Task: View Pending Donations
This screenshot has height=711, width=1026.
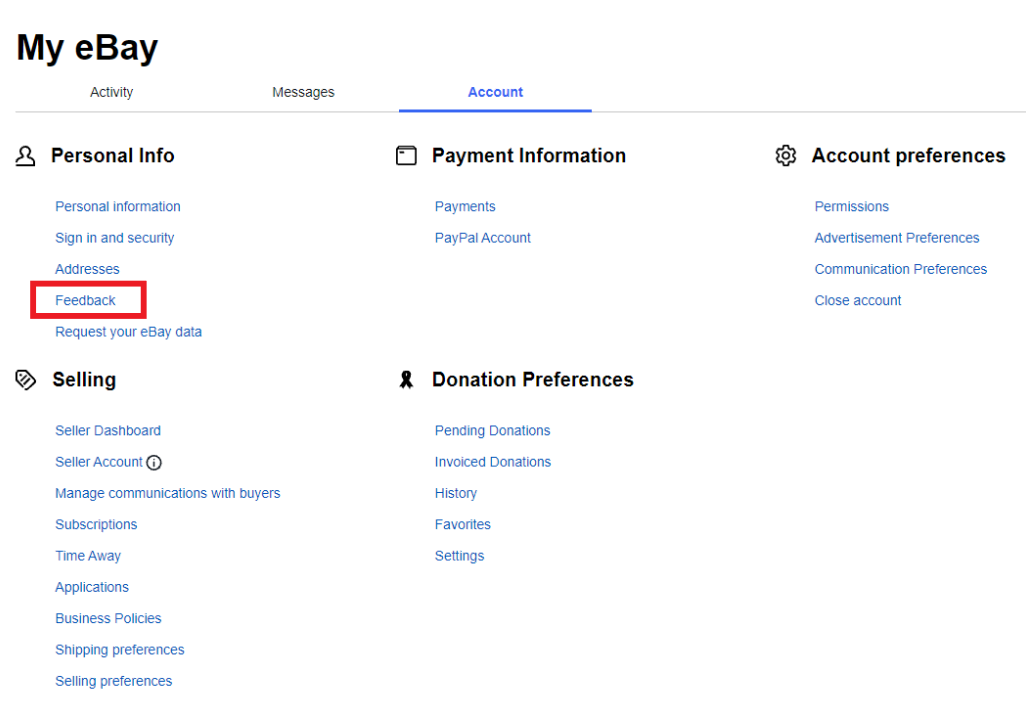Action: click(493, 431)
